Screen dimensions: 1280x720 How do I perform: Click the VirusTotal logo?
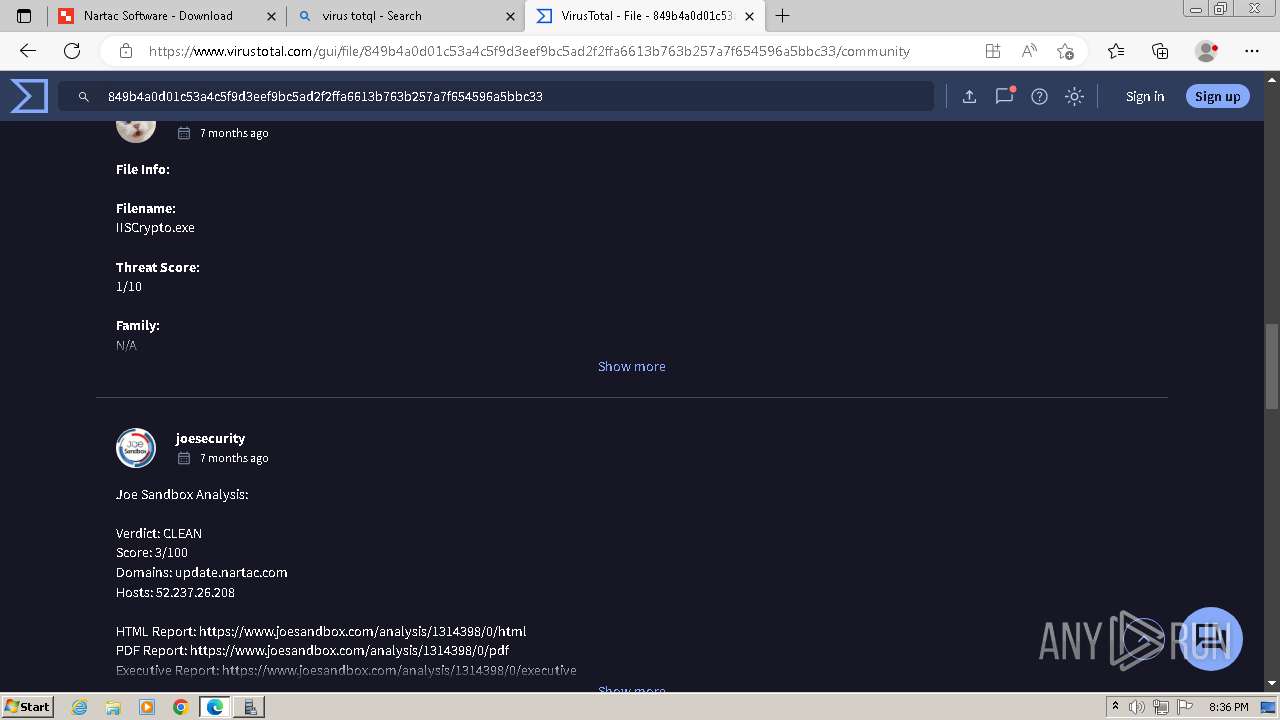29,96
